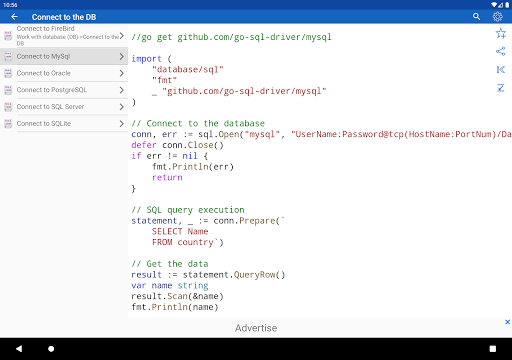Click the Connect to SQLite list icon
This screenshot has width=512, height=360.
click(x=8, y=124)
